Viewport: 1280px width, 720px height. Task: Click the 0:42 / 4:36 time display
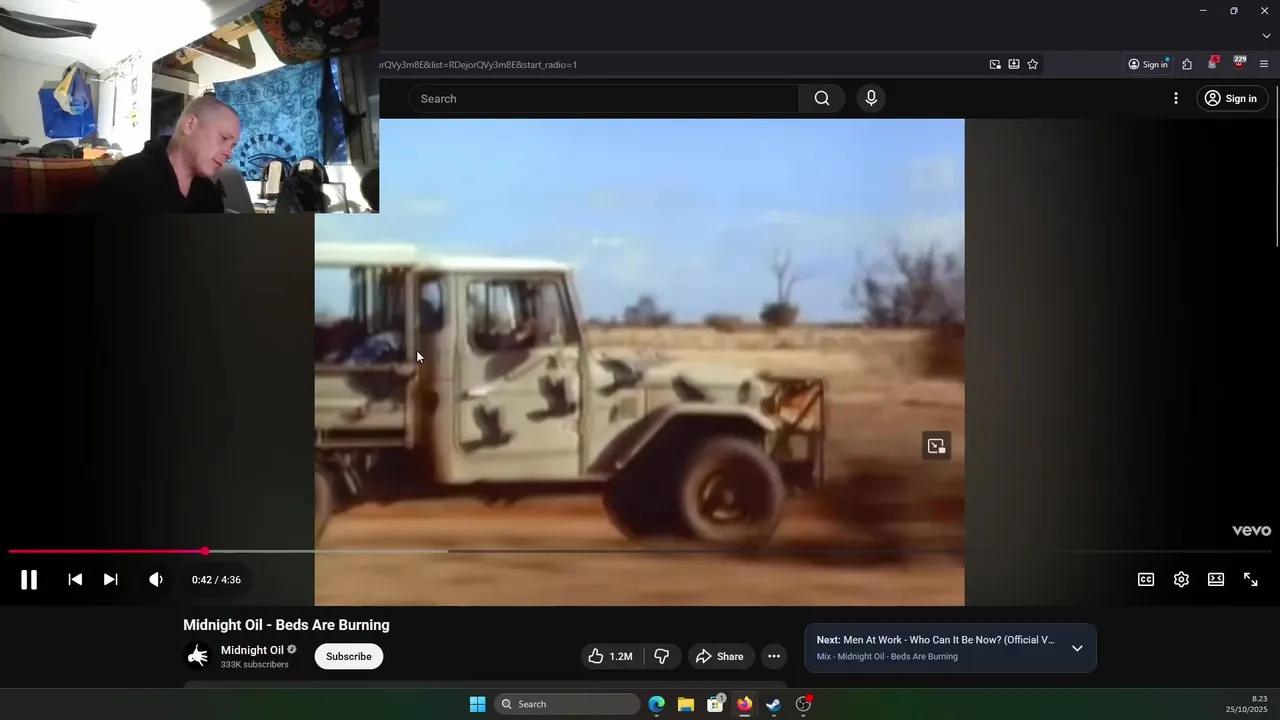click(216, 580)
